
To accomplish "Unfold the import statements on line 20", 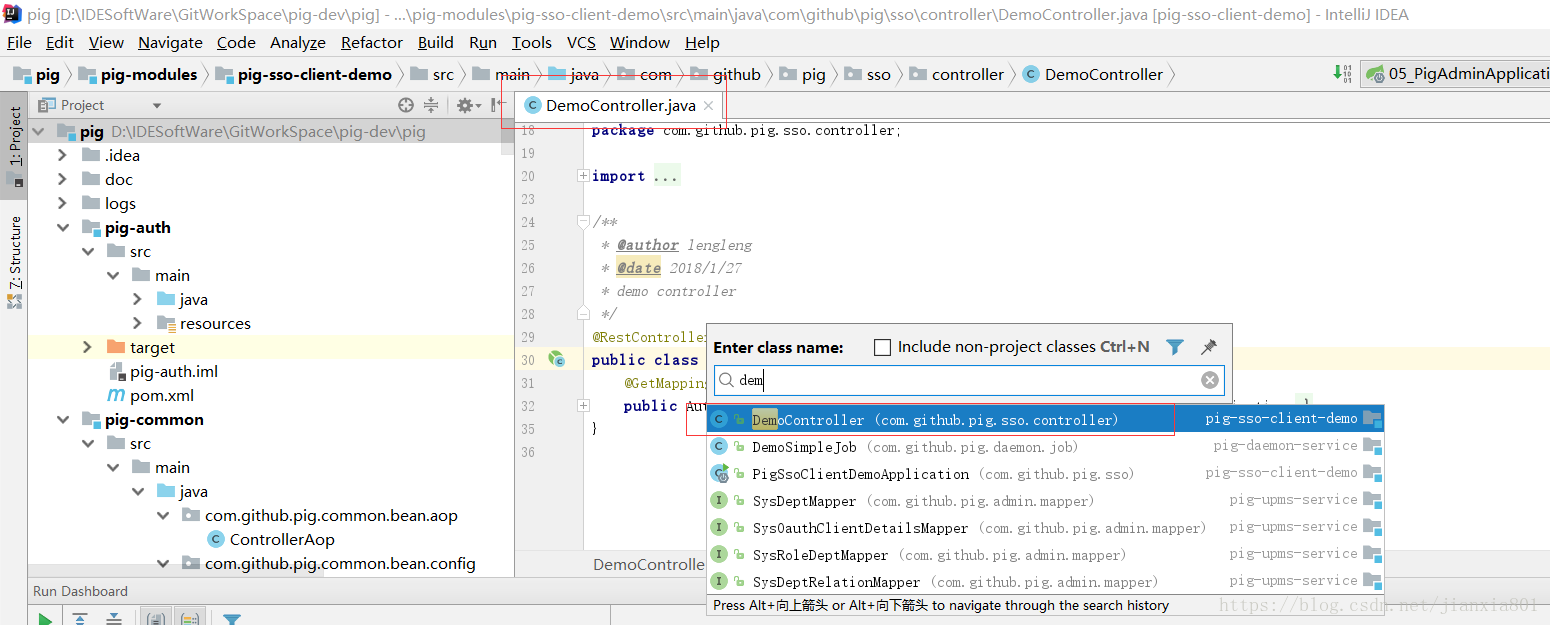I will pos(583,176).
